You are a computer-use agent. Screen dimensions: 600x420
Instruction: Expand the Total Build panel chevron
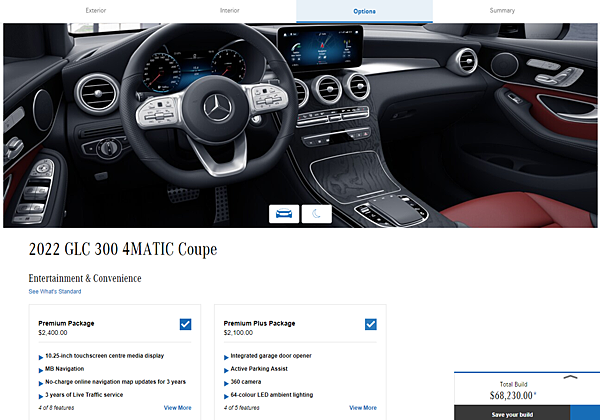570,377
